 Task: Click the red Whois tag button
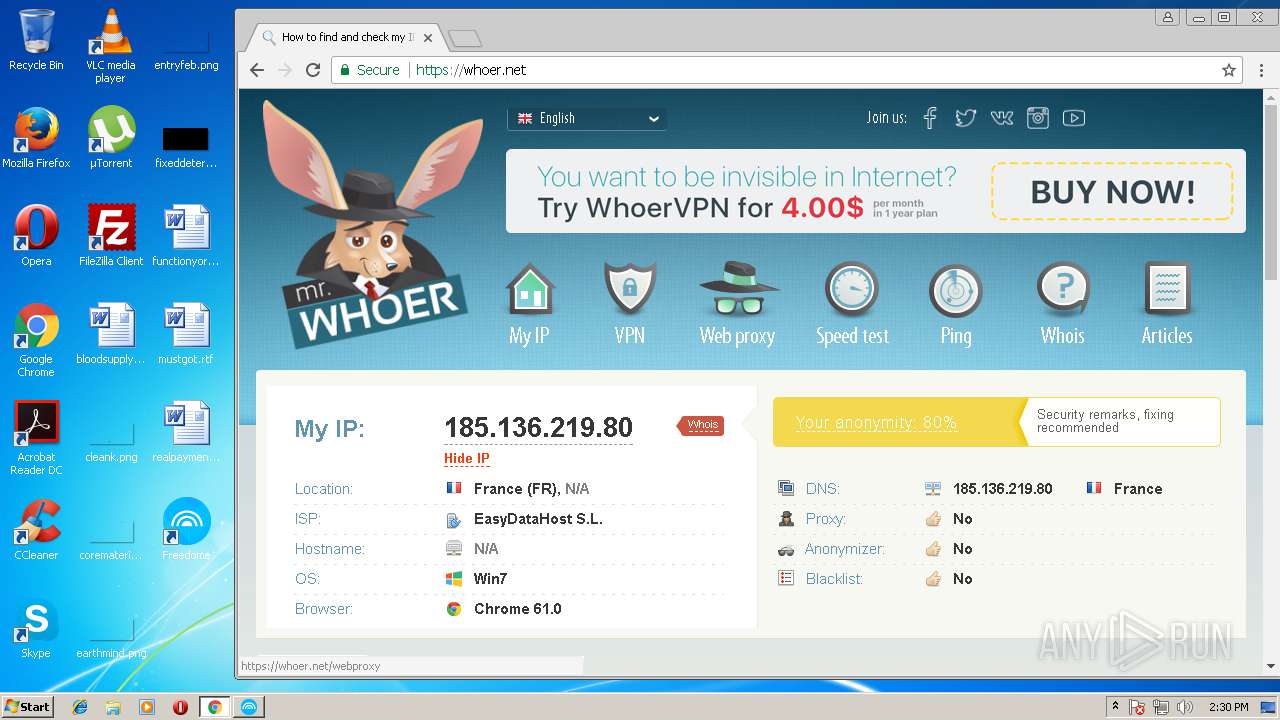(x=701, y=425)
